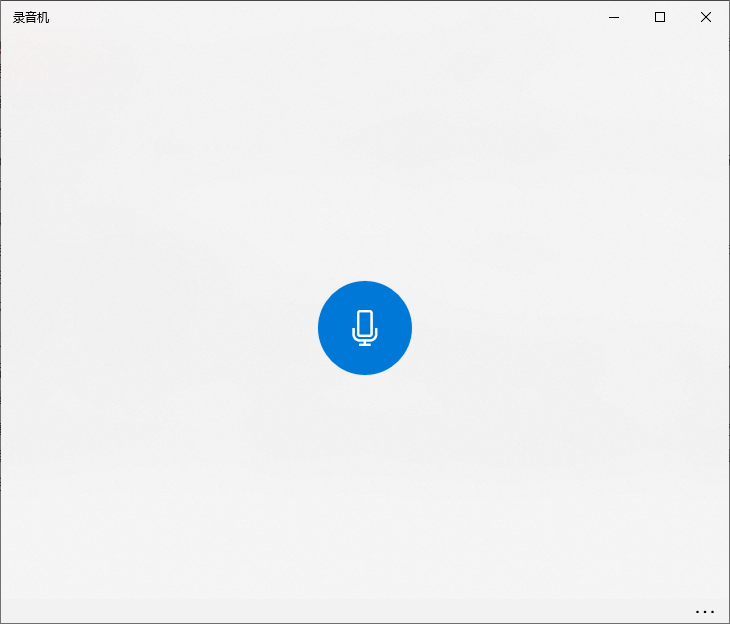The width and height of the screenshot is (730, 624).
Task: Open the bottom command bar overflow
Action: pos(705,611)
